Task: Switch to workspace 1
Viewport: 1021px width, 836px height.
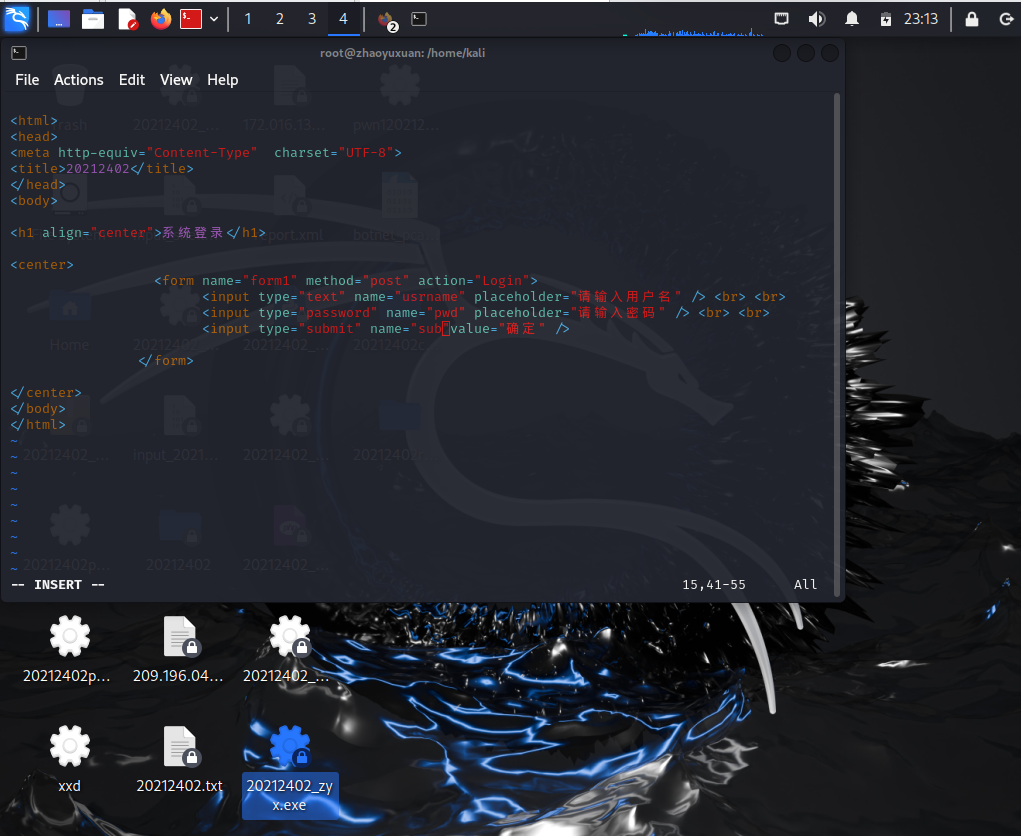Action: click(247, 20)
